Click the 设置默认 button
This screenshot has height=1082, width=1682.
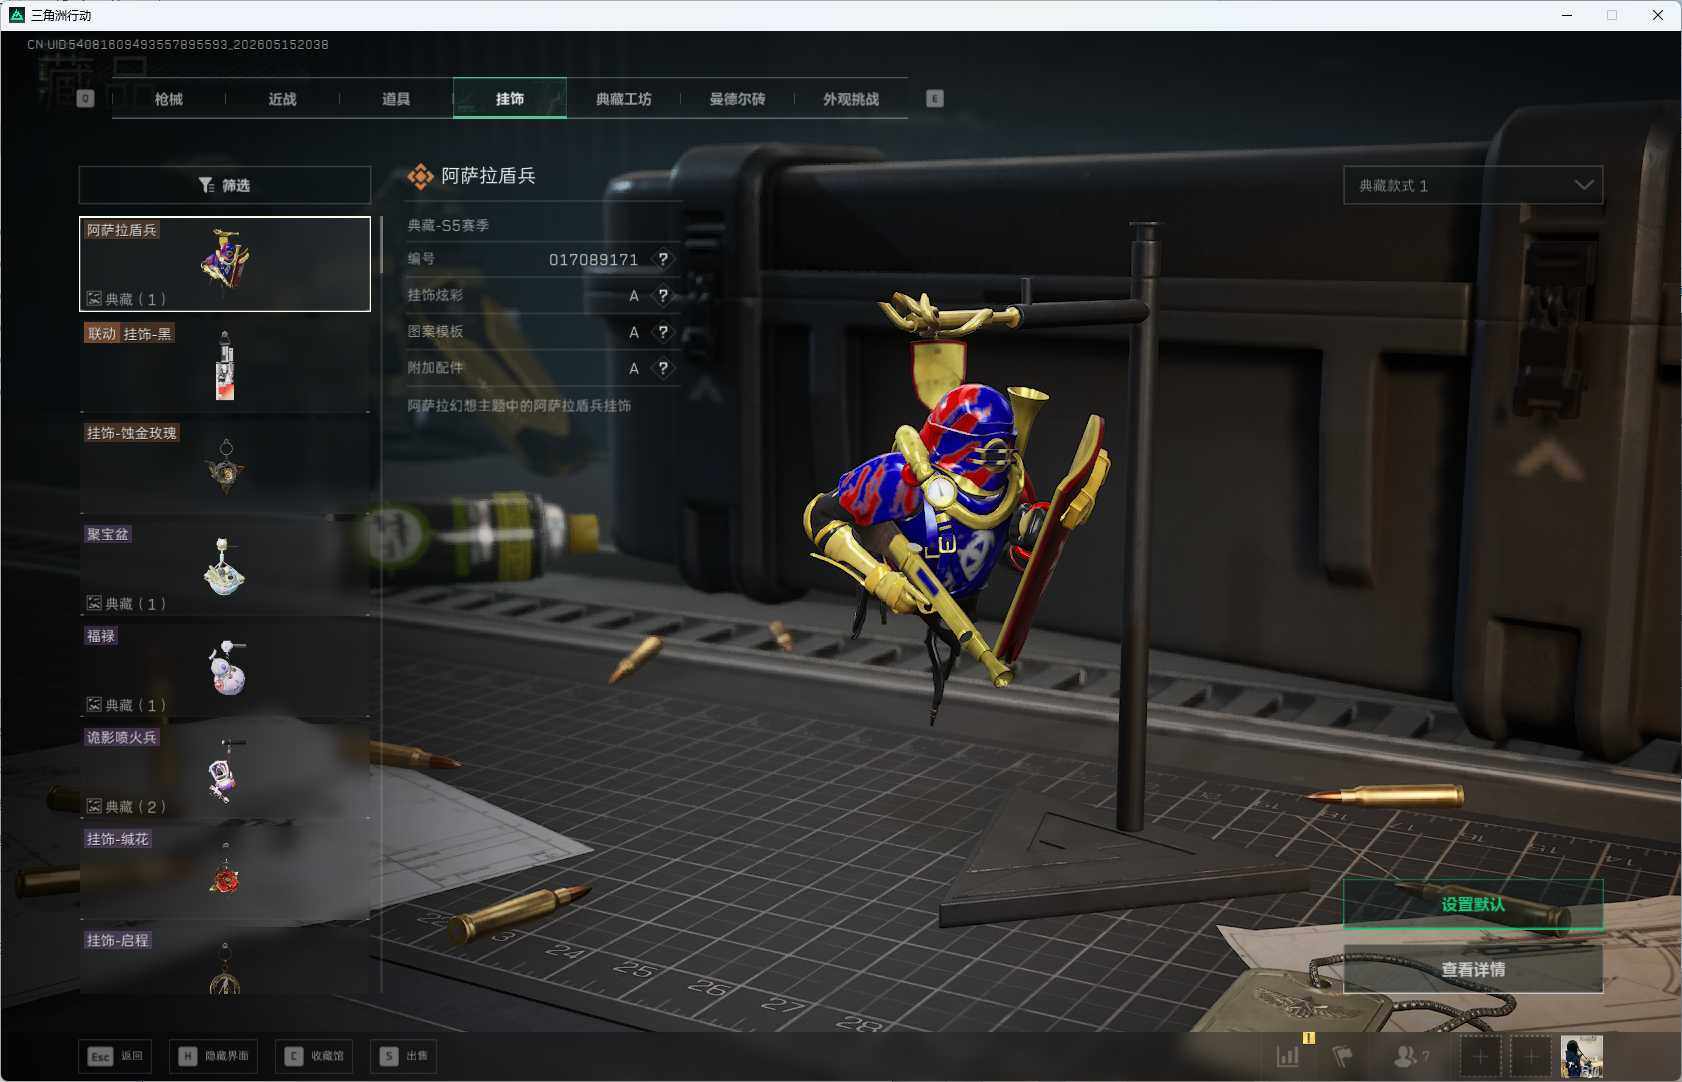(x=1473, y=904)
